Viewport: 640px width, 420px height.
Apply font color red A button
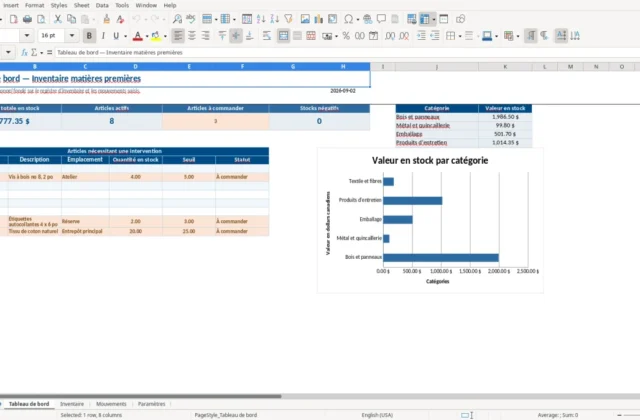tap(138, 36)
